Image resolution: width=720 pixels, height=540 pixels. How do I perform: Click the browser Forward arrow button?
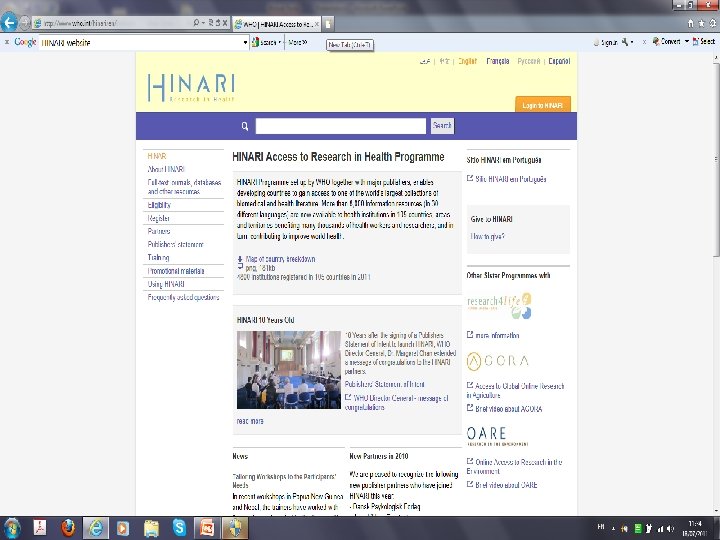point(25,22)
